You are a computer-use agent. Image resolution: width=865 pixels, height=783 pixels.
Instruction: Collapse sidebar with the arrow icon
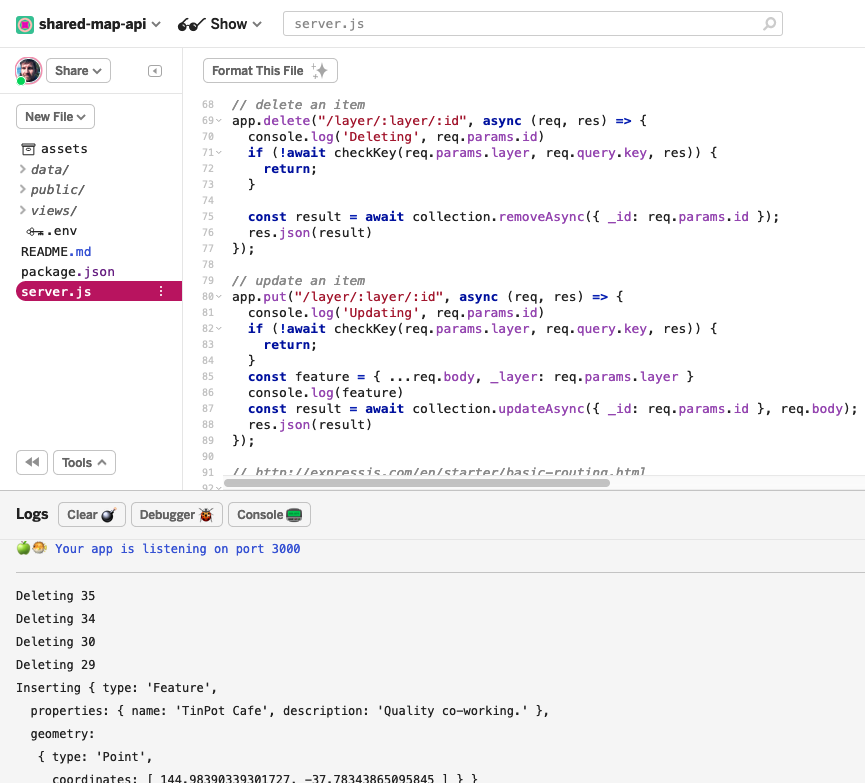[x=155, y=71]
